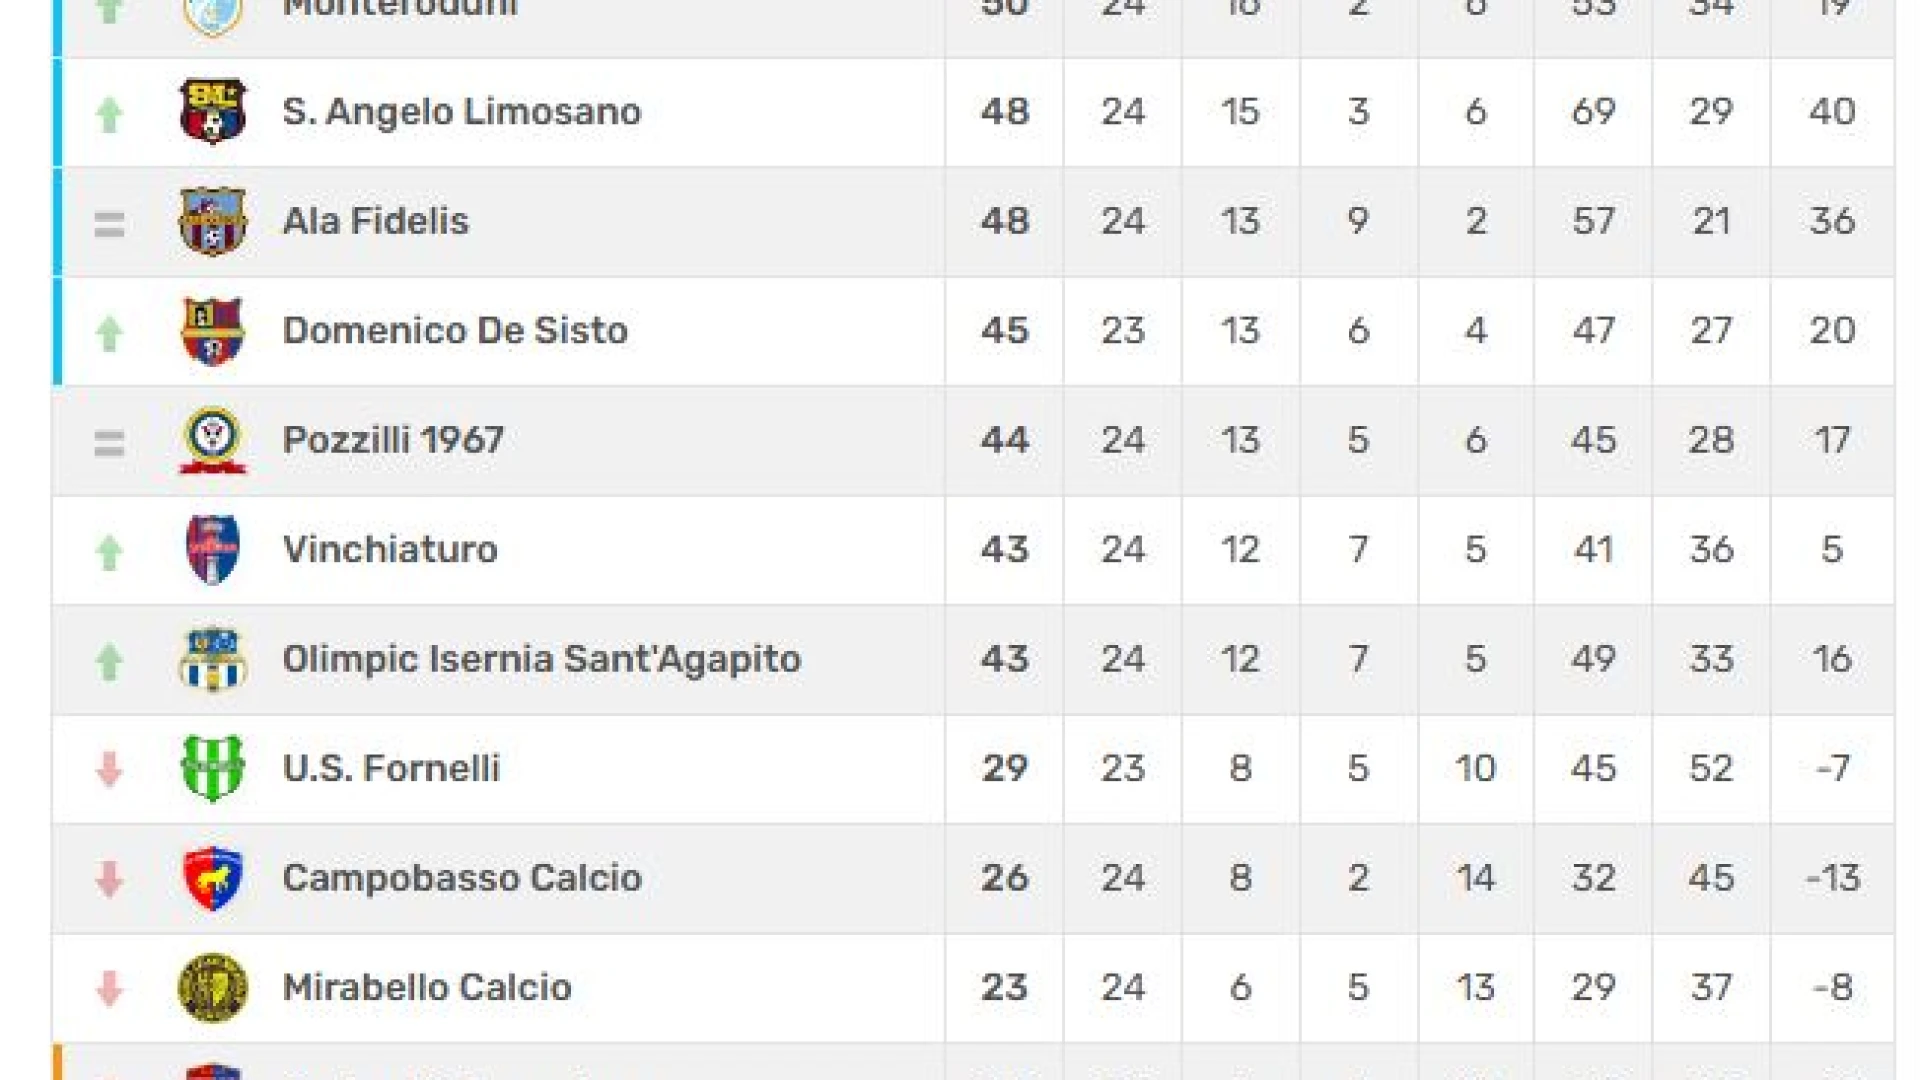The height and width of the screenshot is (1080, 1920).
Task: Click red down arrow beside Campobasso Calcio
Action: click(109, 879)
